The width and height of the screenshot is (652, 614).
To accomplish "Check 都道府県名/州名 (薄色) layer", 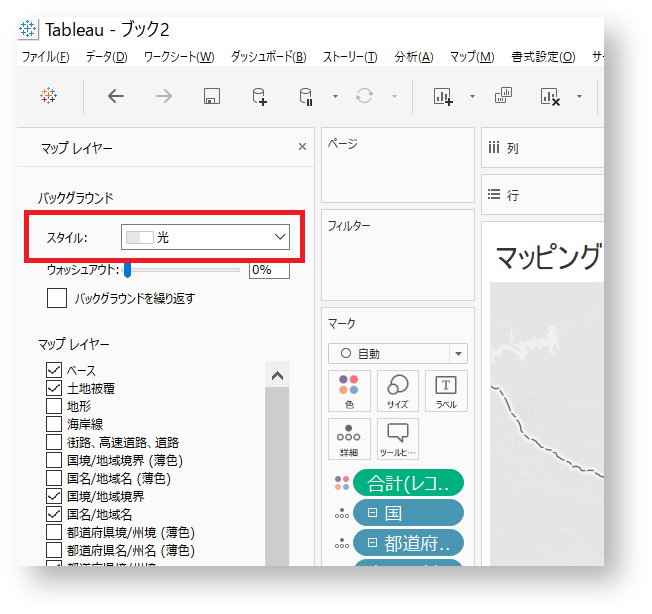I will tap(54, 550).
